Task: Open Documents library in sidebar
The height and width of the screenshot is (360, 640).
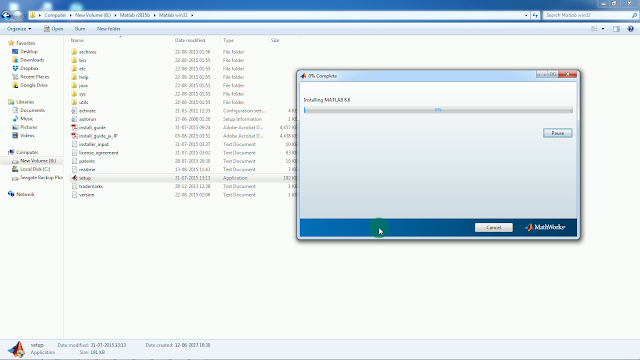Action: tap(32, 110)
